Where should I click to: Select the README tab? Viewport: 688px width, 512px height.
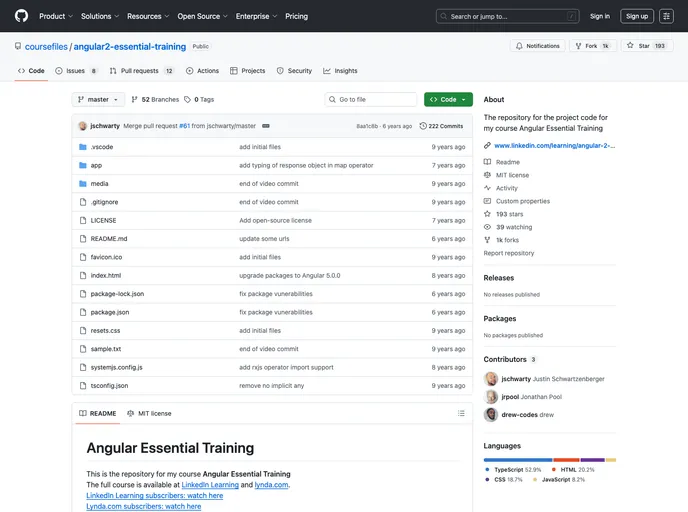pos(97,413)
